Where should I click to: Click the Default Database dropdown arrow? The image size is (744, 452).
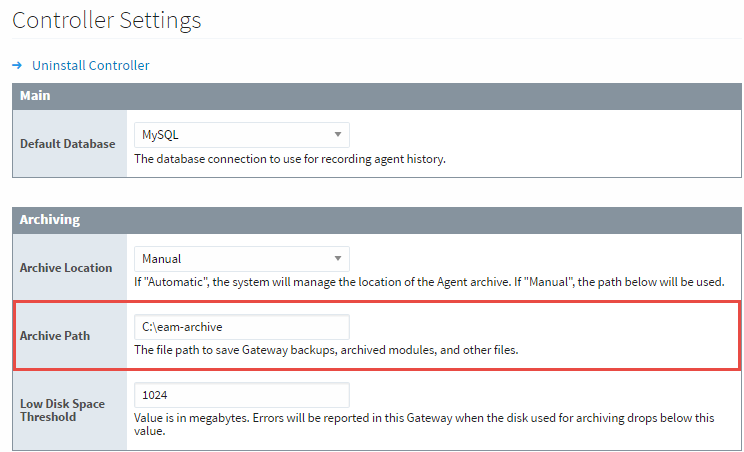coord(339,134)
